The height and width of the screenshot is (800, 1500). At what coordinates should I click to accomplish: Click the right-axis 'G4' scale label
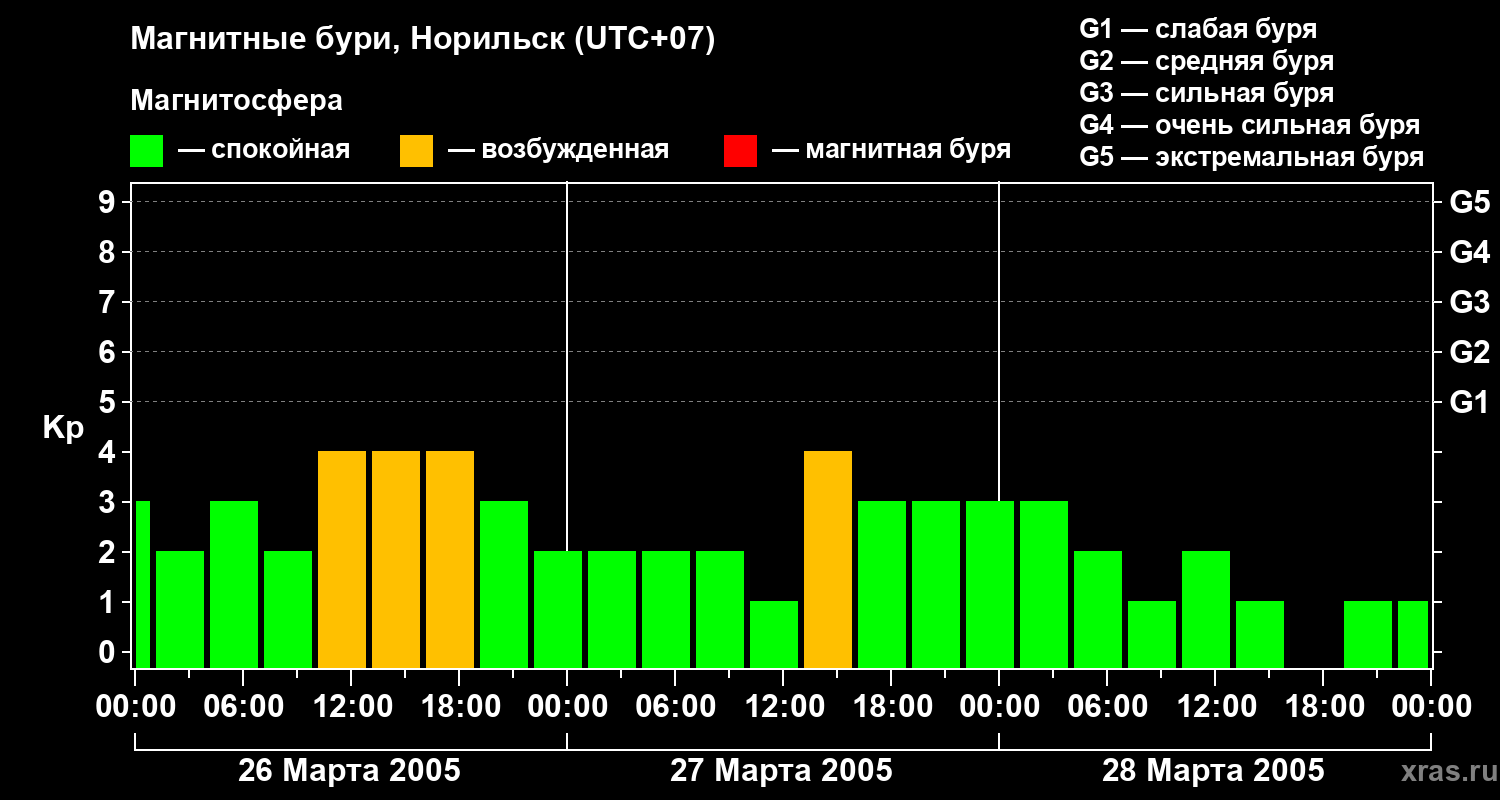[1469, 252]
